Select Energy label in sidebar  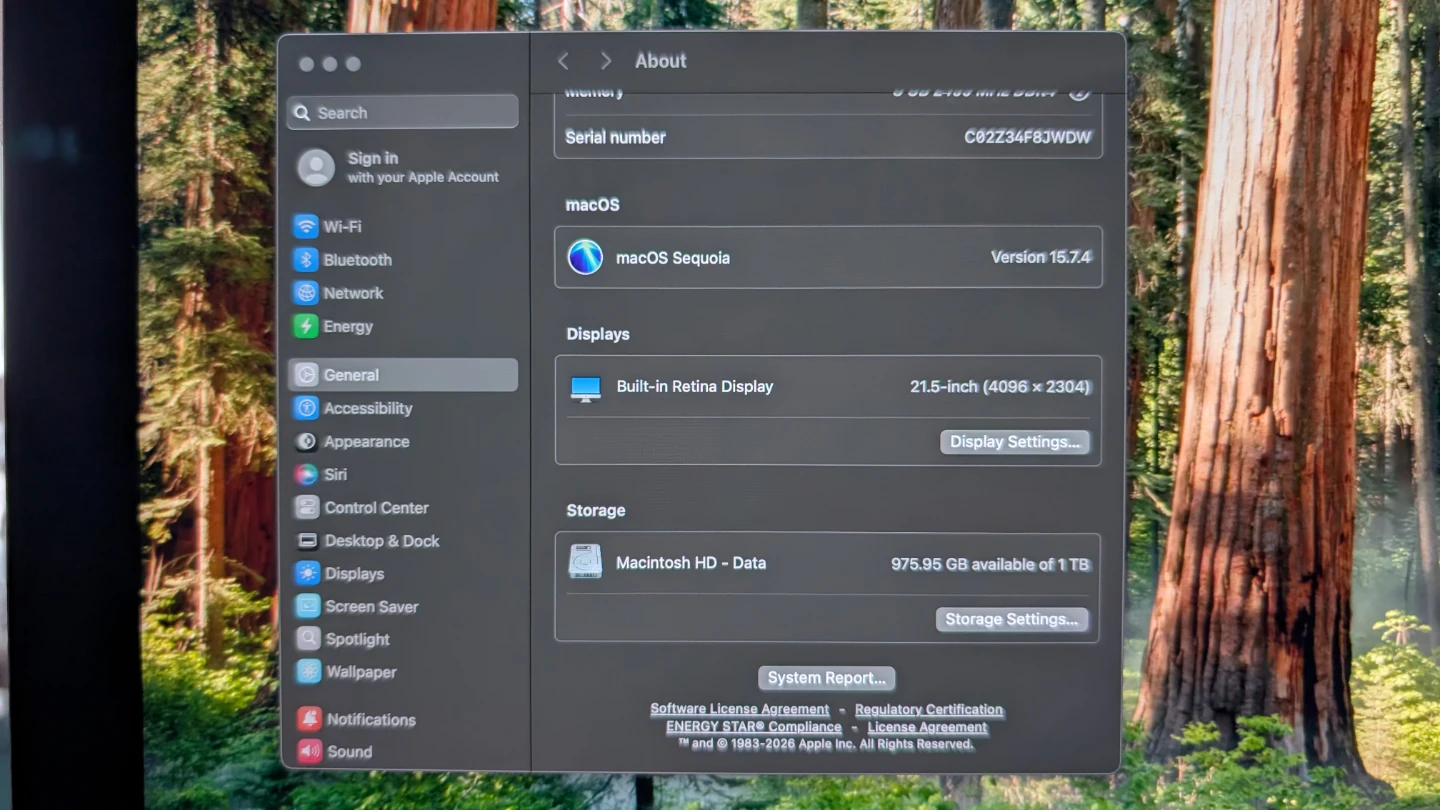[x=348, y=326]
